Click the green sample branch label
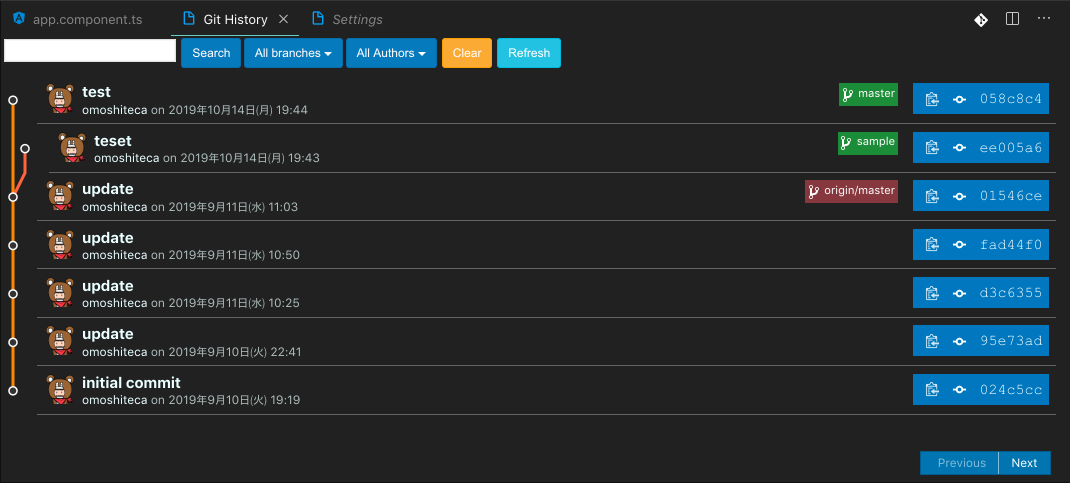1070x483 pixels. pos(868,143)
